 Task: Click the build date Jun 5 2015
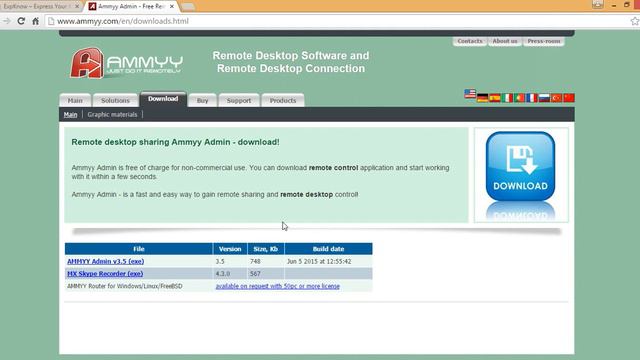click(x=319, y=261)
